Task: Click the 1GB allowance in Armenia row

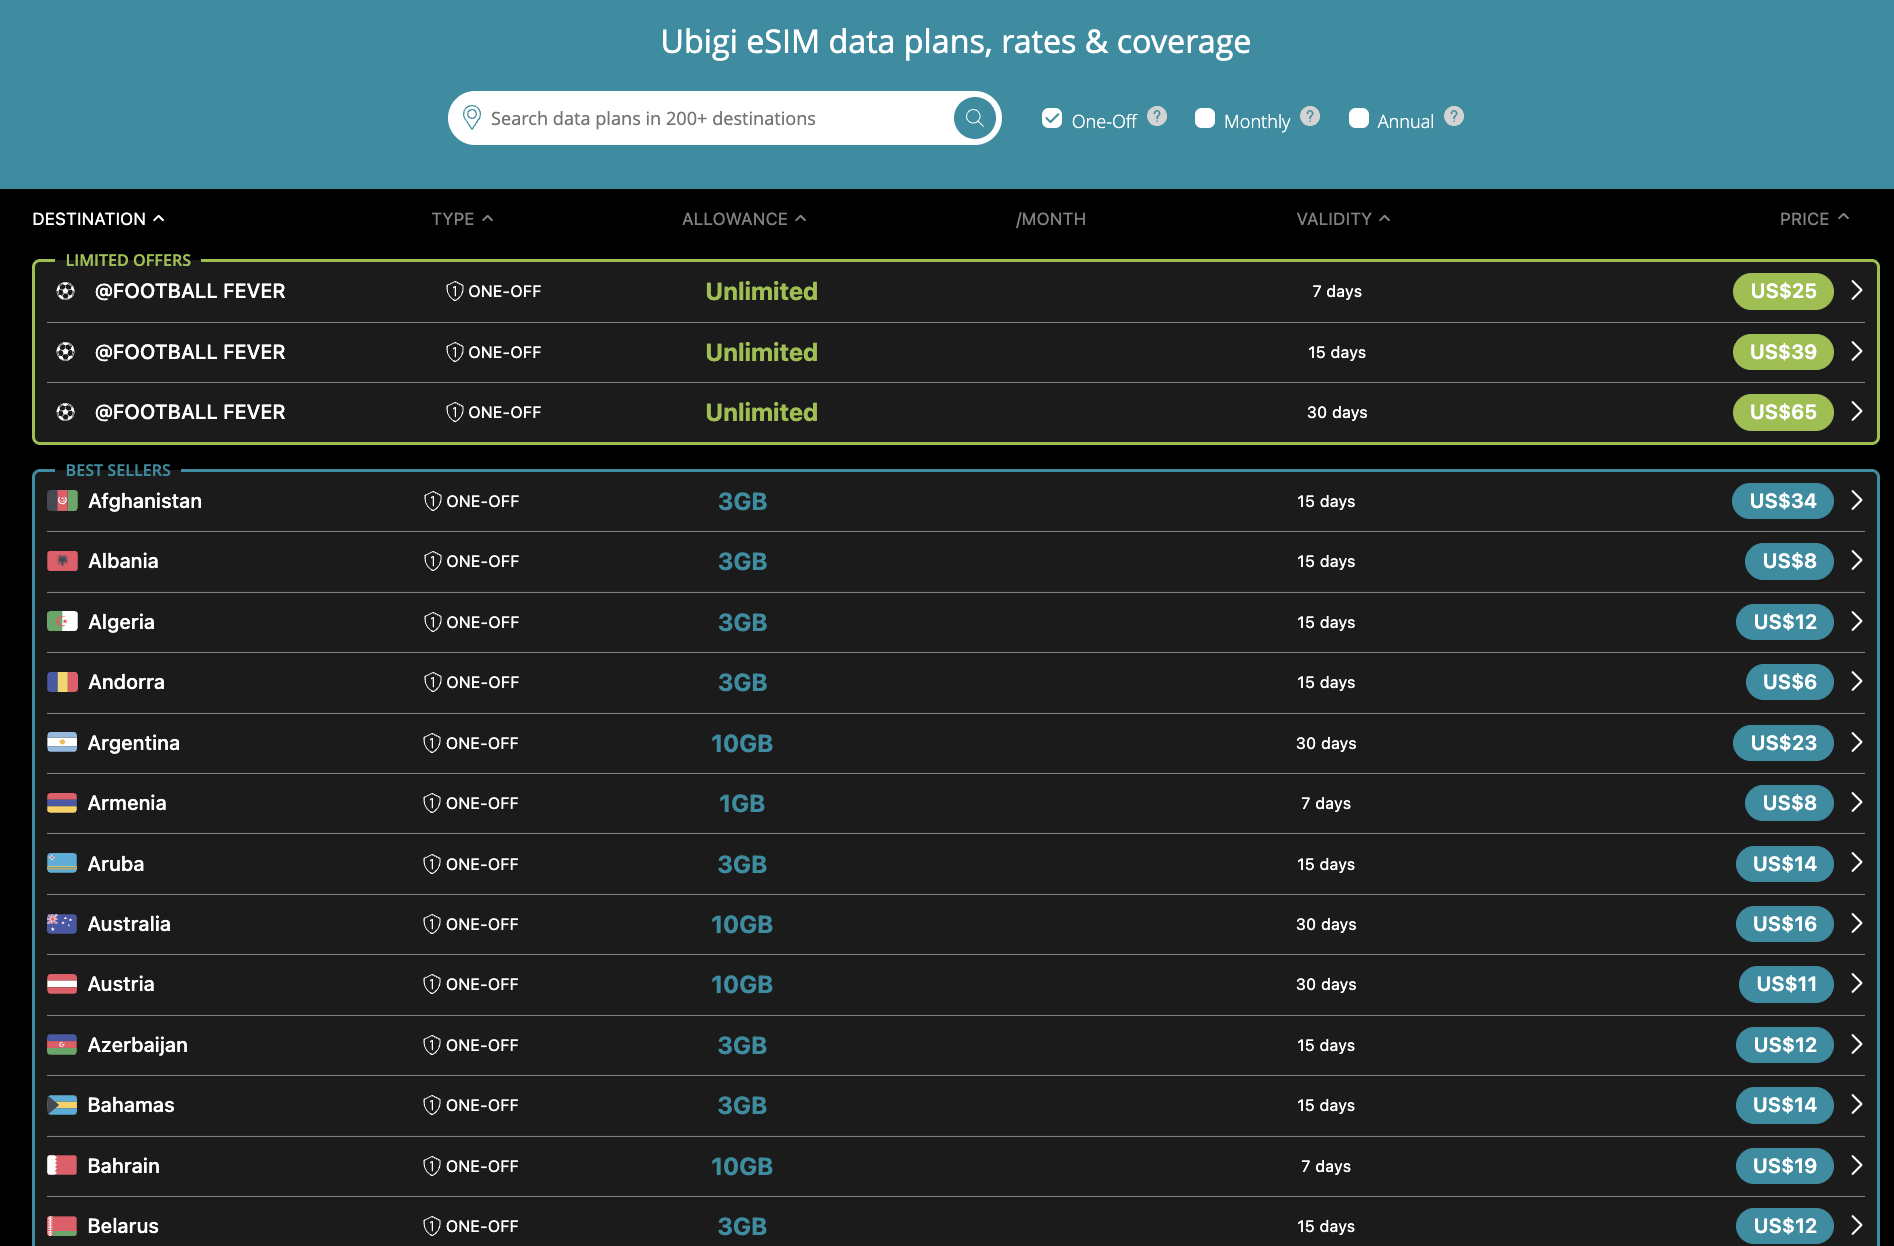Action: 742,803
